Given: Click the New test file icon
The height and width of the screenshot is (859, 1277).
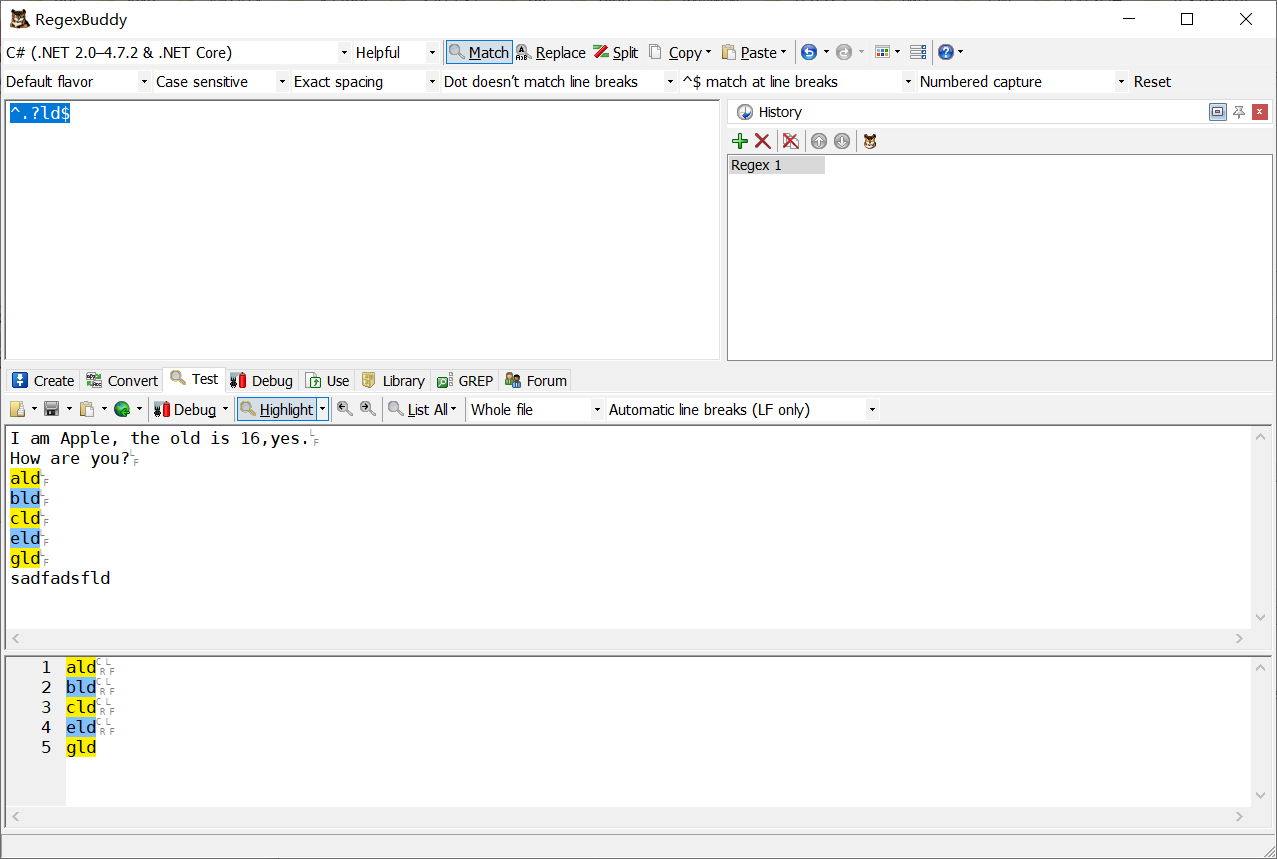Looking at the screenshot, I should click(x=17, y=409).
